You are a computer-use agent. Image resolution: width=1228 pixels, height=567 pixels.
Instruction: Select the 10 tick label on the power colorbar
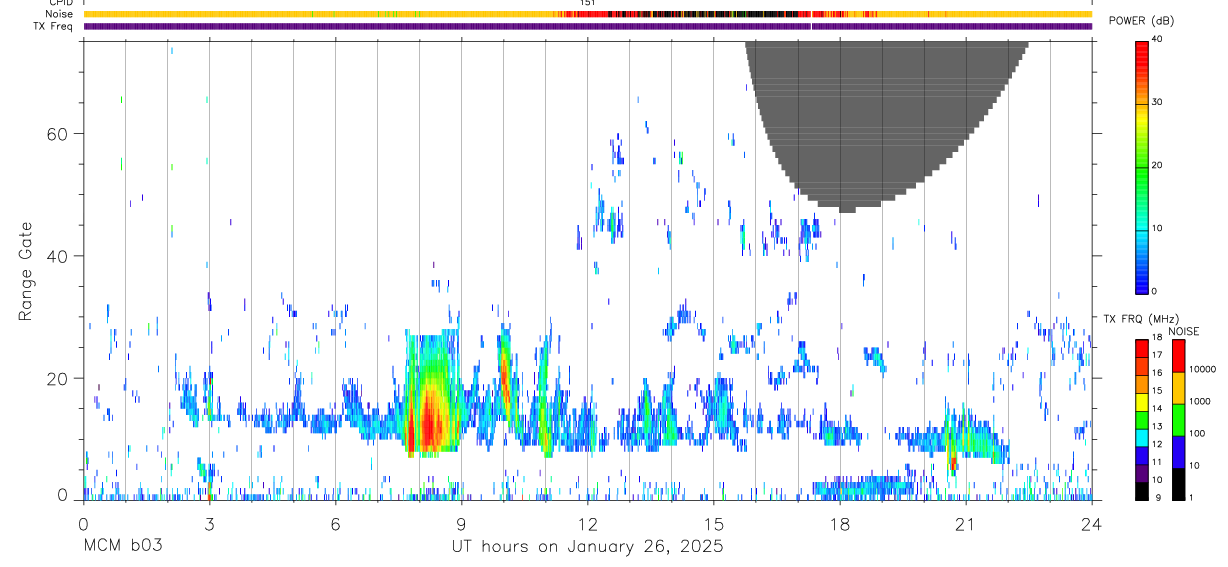[x=1157, y=228]
